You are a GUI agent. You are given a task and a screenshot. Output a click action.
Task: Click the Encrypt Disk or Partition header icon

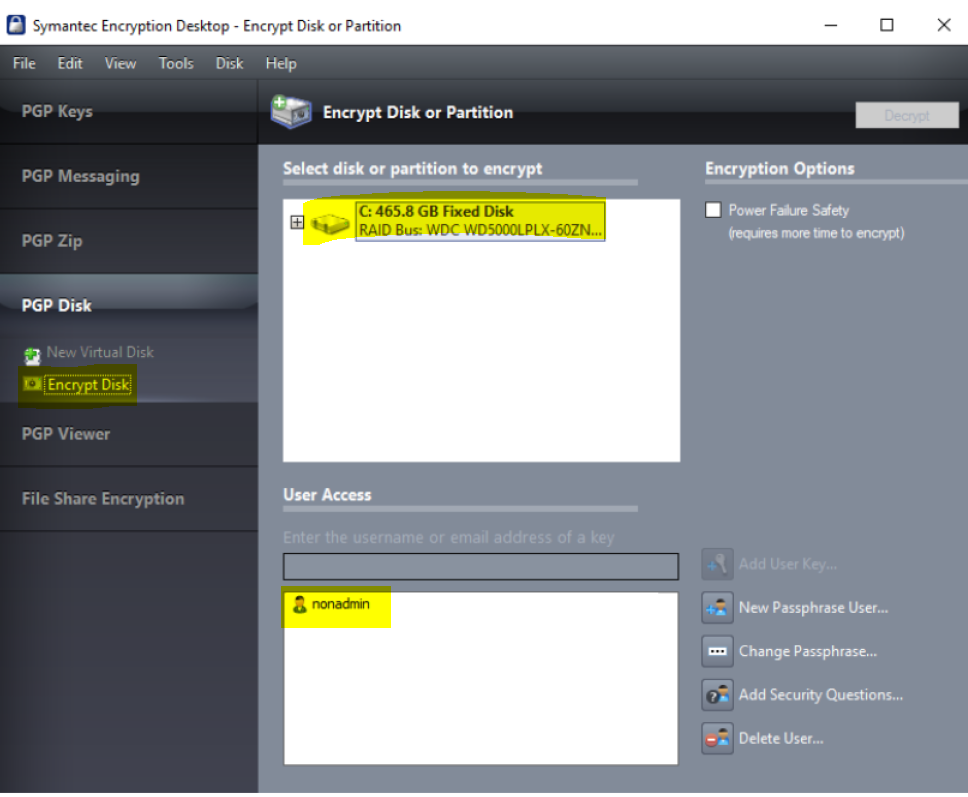291,113
